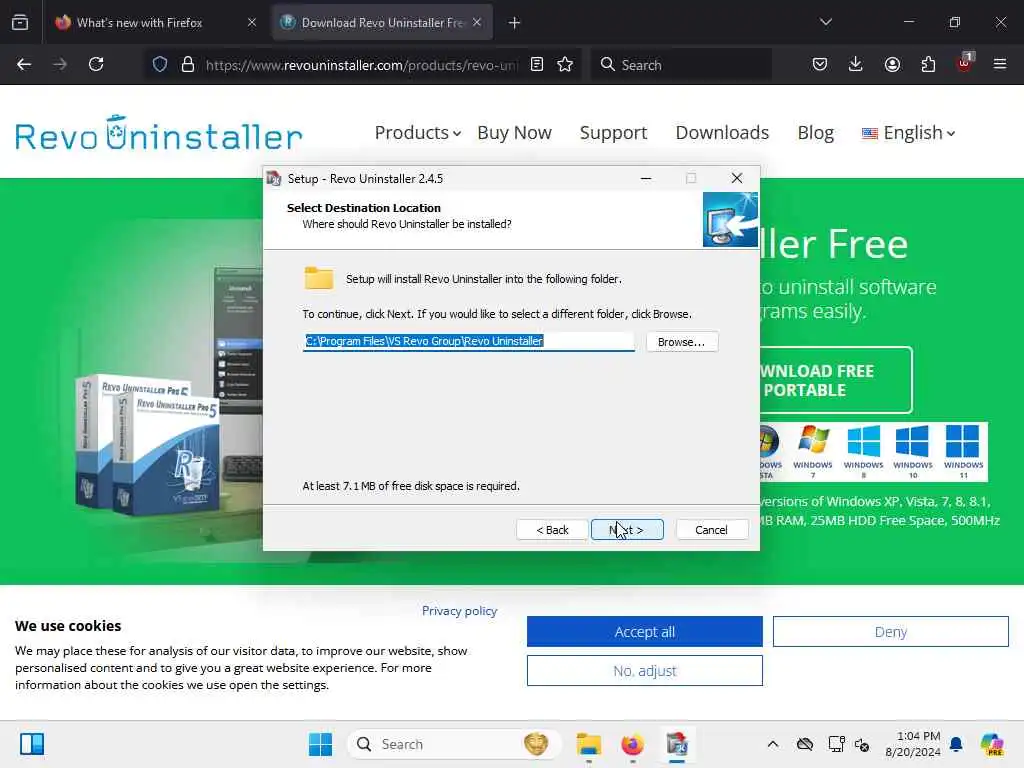Screen dimensions: 1024x768
Task: Toggle reader view icon
Action: 537,65
